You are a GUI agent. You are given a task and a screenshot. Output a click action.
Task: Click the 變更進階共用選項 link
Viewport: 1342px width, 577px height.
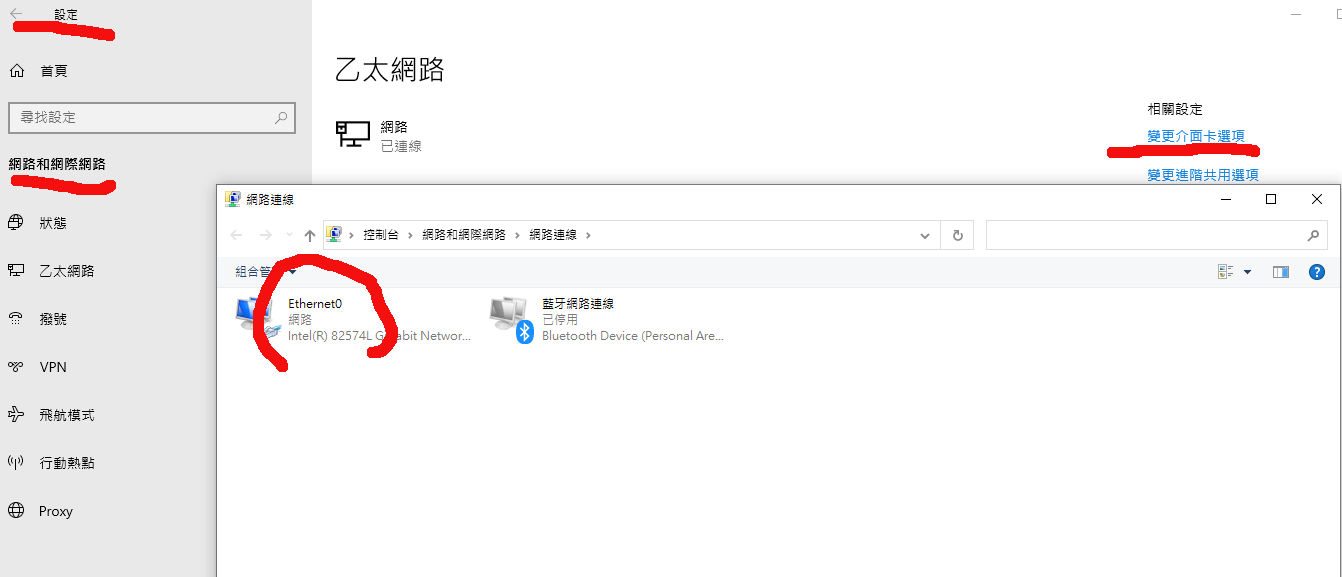click(1202, 175)
